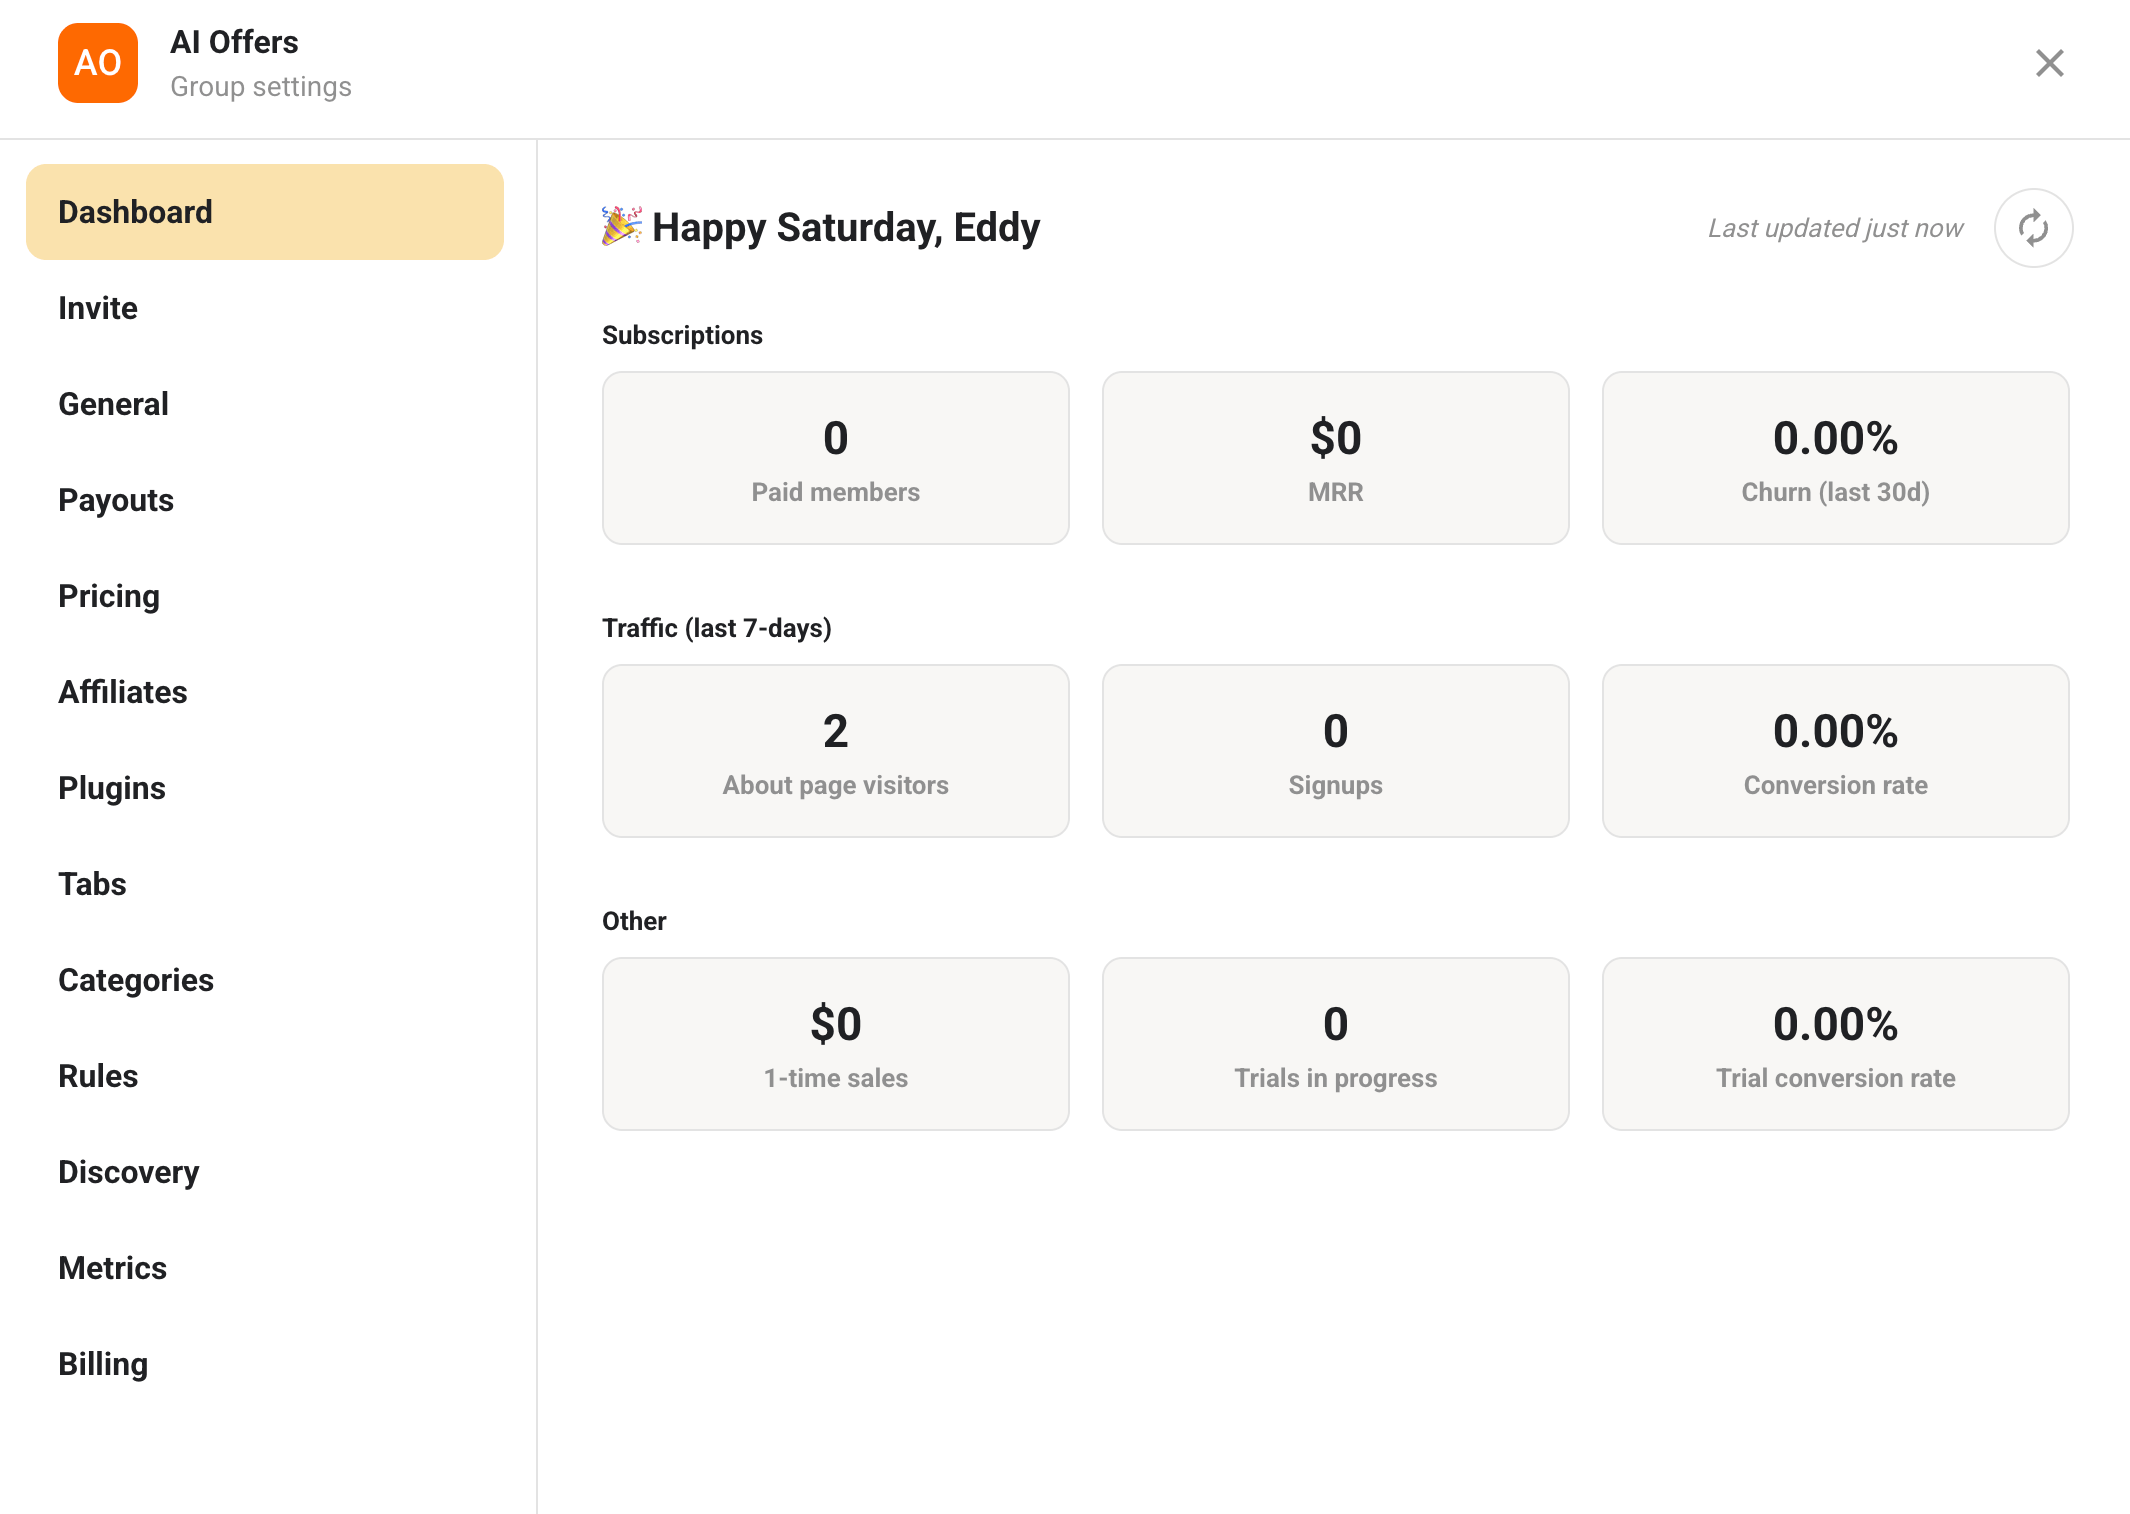This screenshot has width=2130, height=1514.
Task: Open the Metrics page
Action: tap(113, 1268)
